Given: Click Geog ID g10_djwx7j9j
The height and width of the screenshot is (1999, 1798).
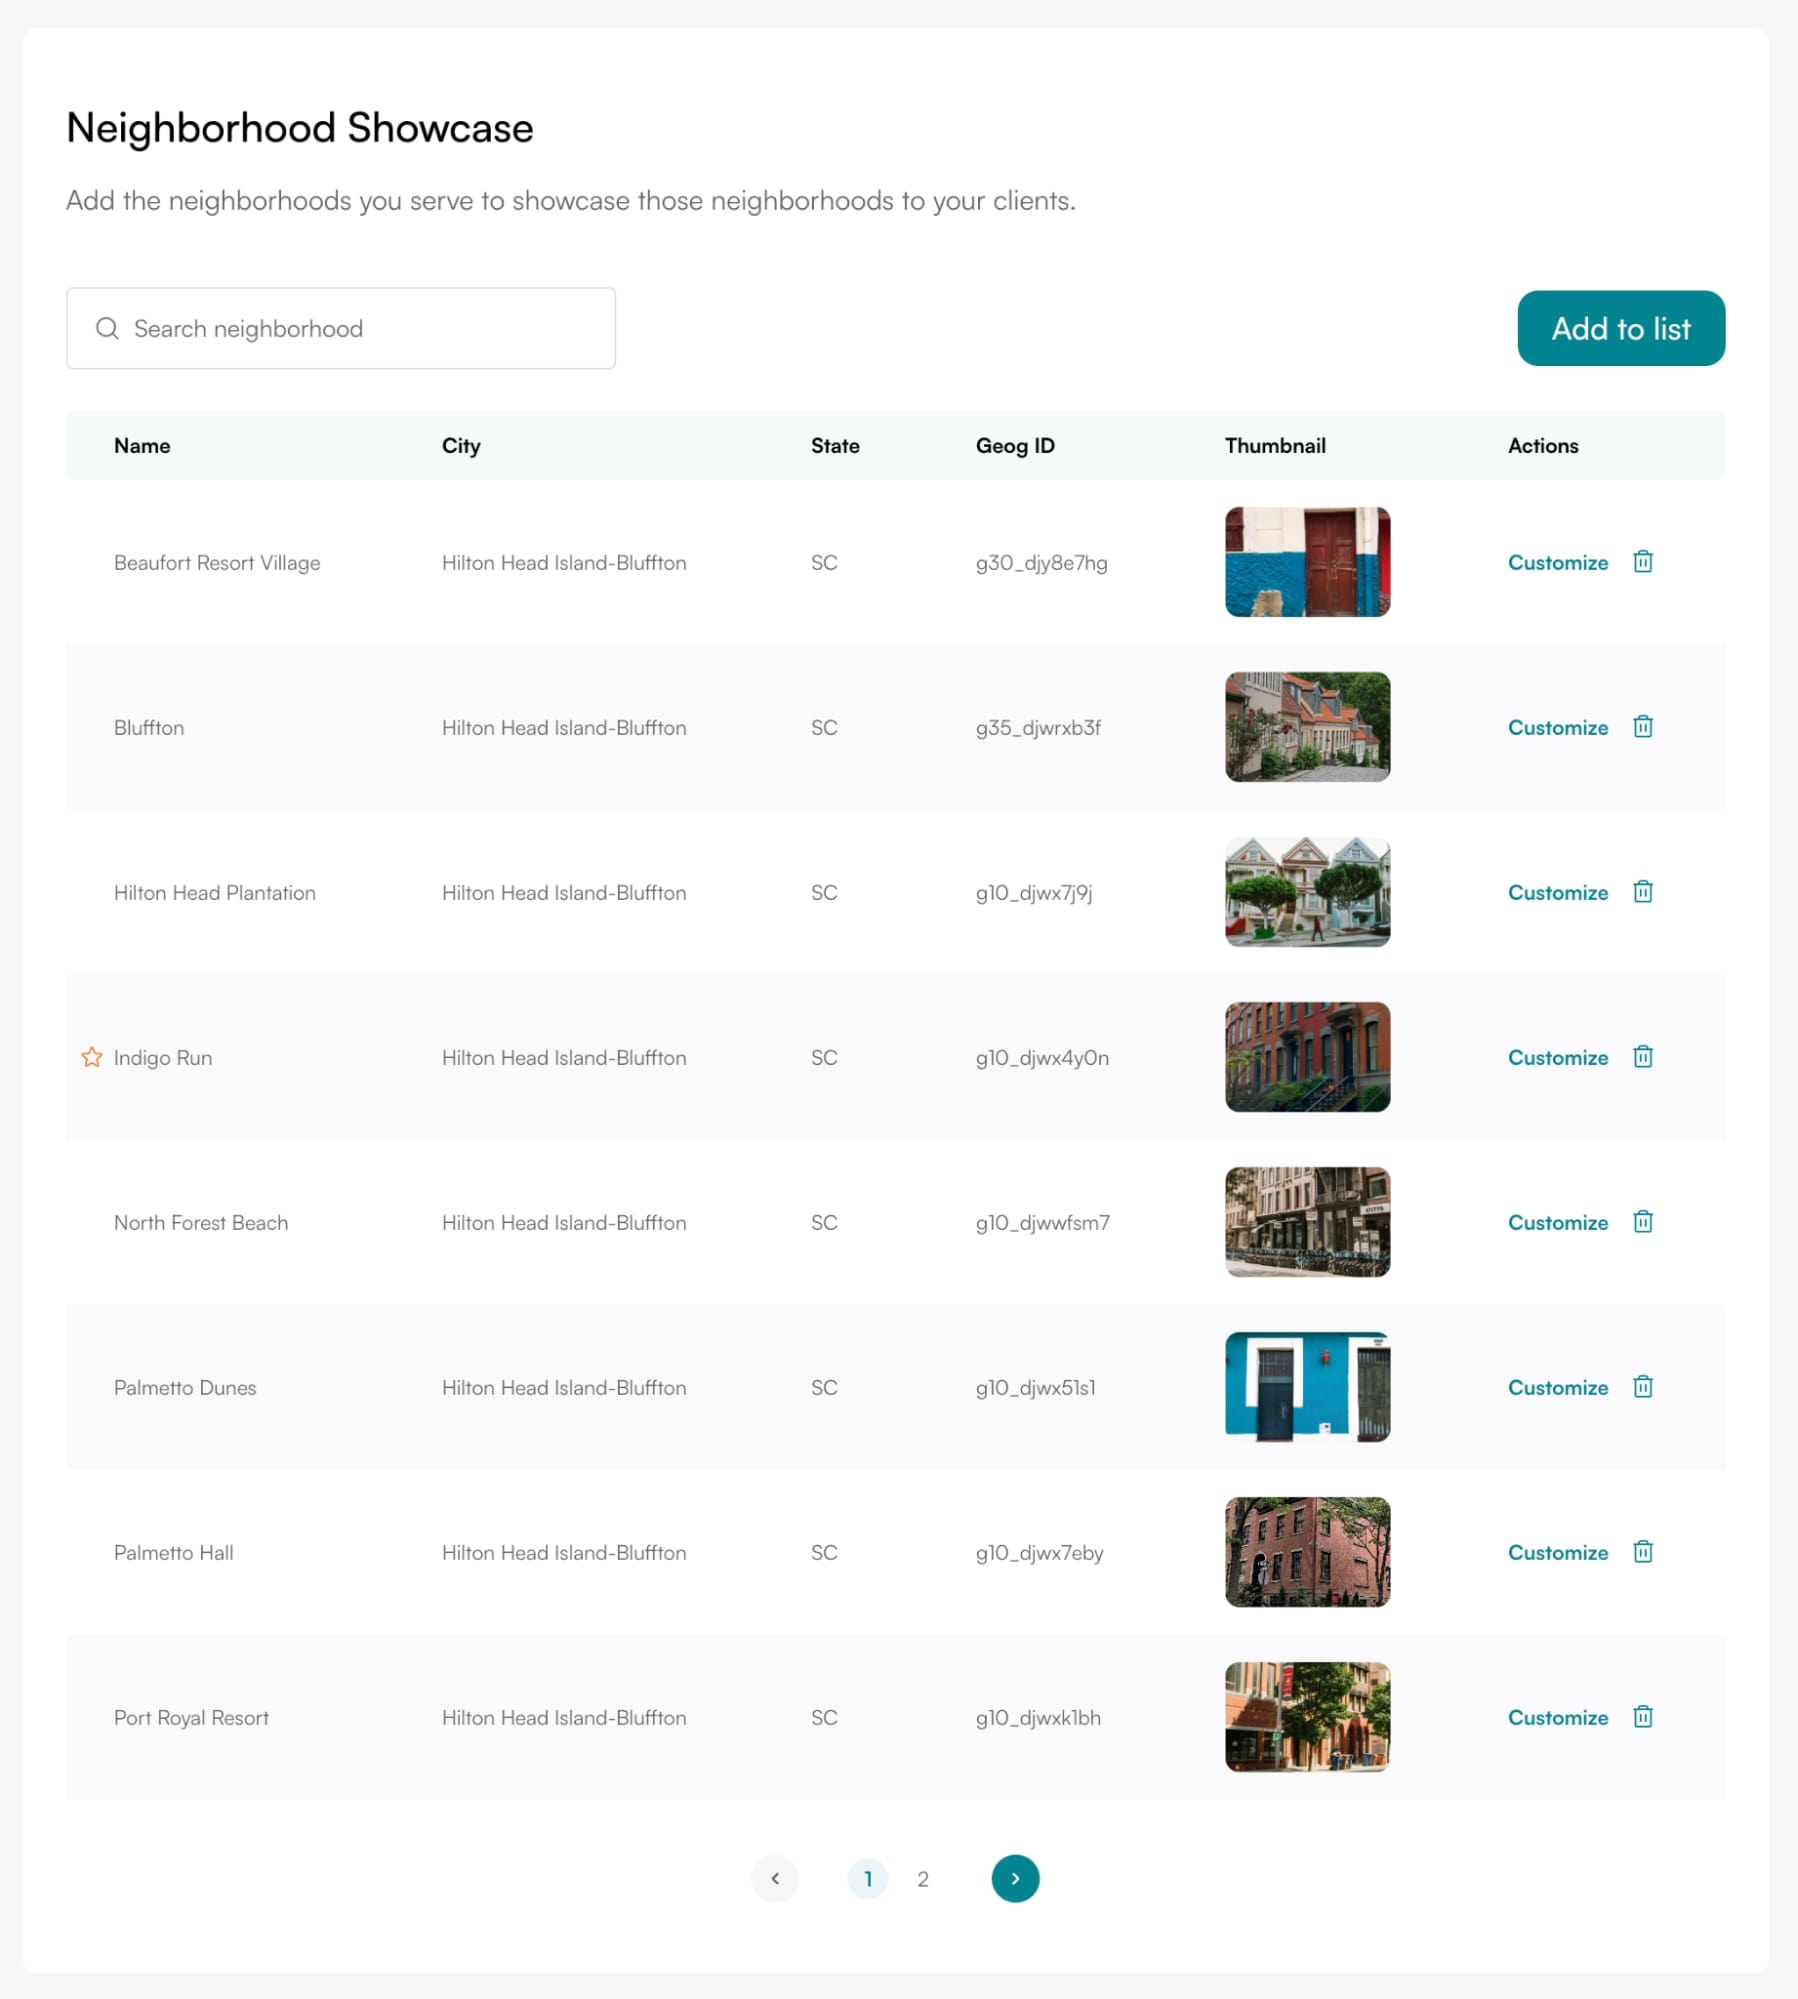Looking at the screenshot, I should 1034,893.
